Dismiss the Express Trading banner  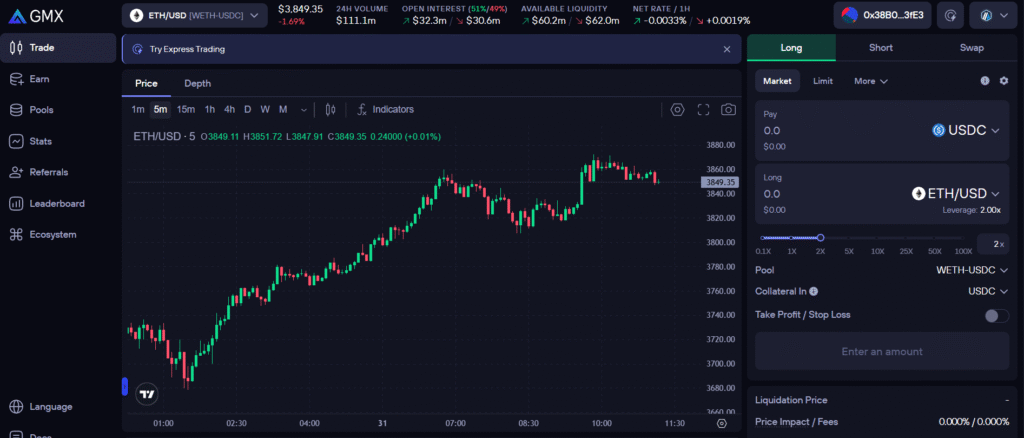727,49
